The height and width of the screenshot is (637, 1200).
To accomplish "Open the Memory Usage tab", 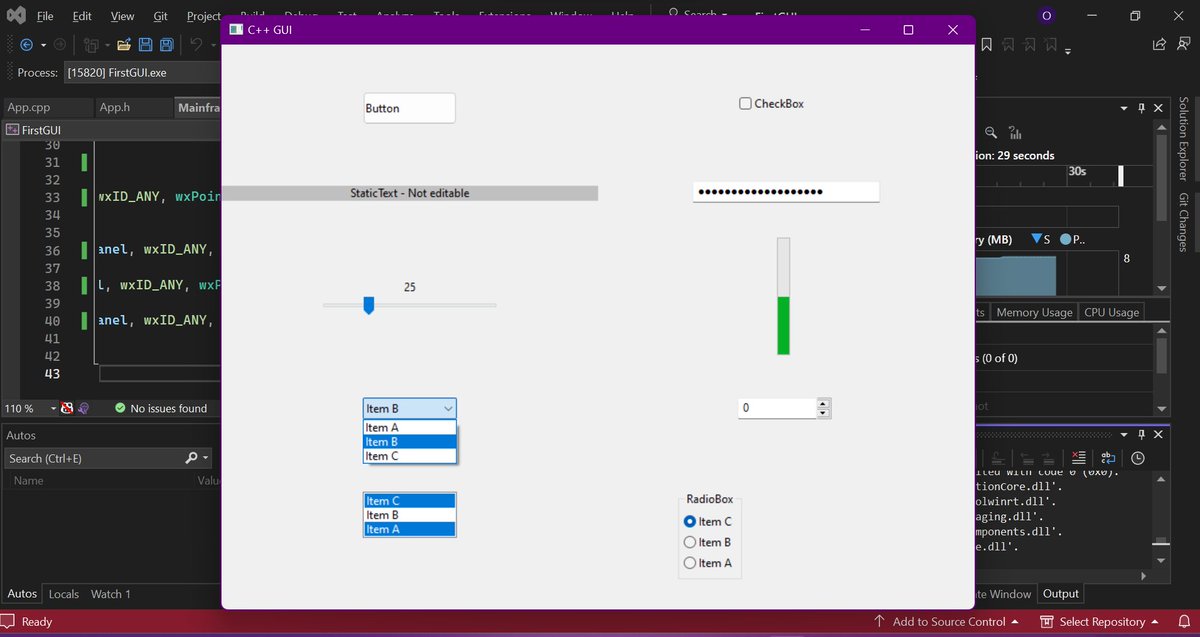I will point(1034,312).
